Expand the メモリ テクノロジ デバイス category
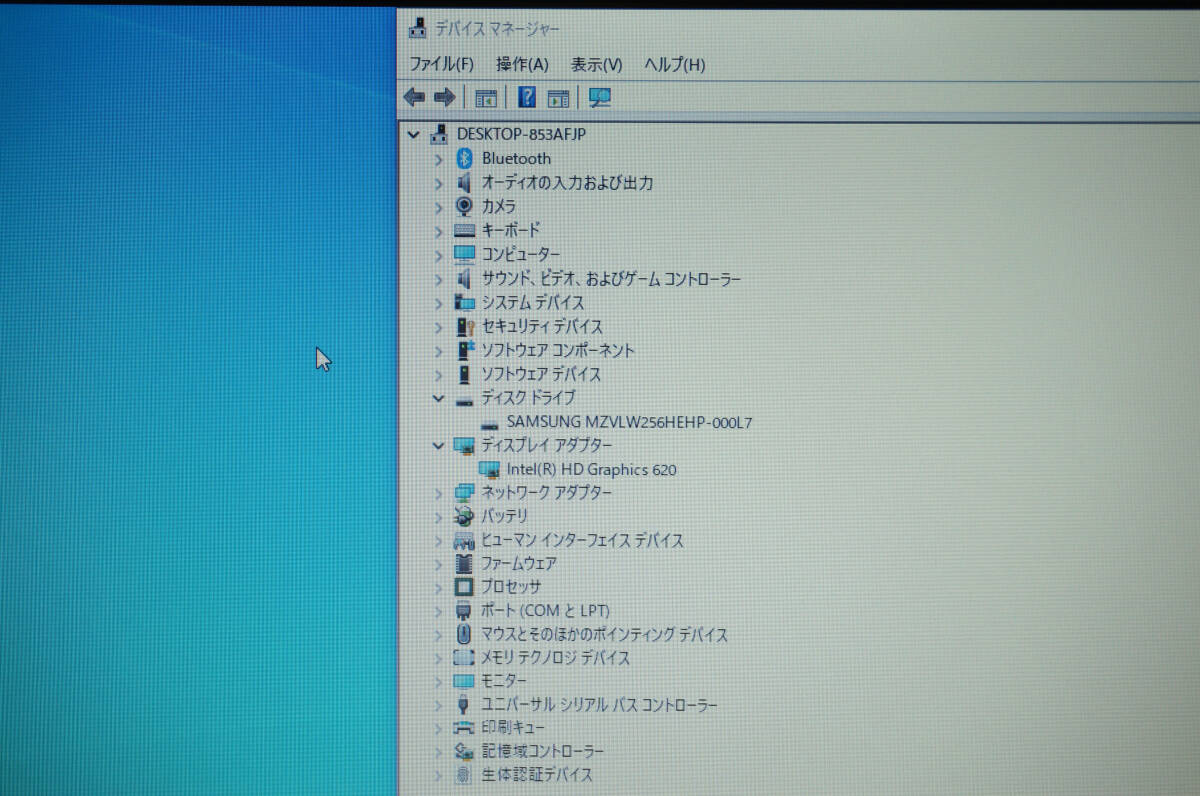Screen dimensions: 1200x796 tap(438, 658)
